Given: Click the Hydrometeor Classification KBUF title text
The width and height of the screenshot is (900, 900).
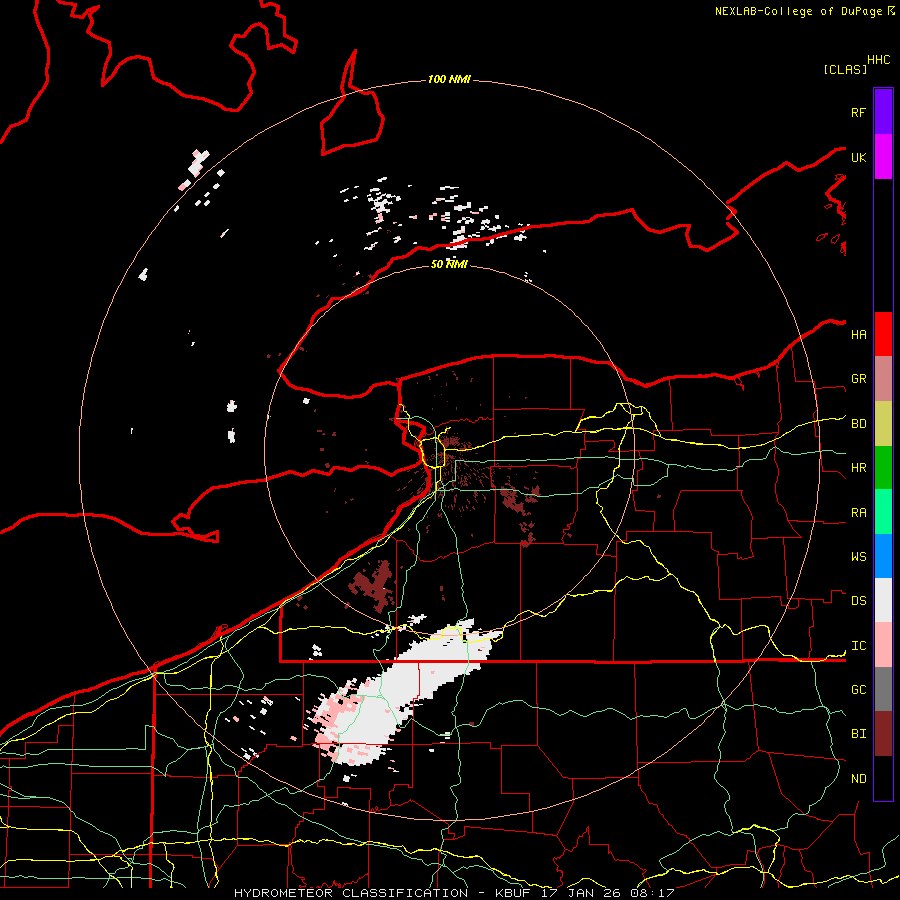Looking at the screenshot, I should click(453, 893).
